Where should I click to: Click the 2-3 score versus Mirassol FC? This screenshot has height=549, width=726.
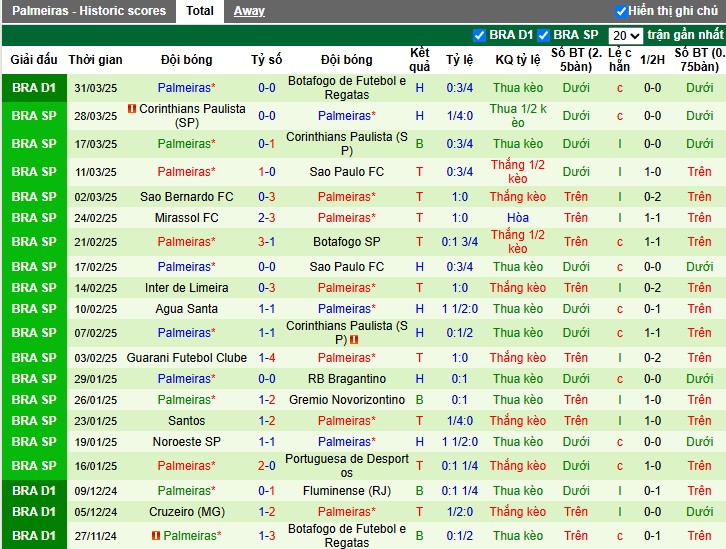267,218
